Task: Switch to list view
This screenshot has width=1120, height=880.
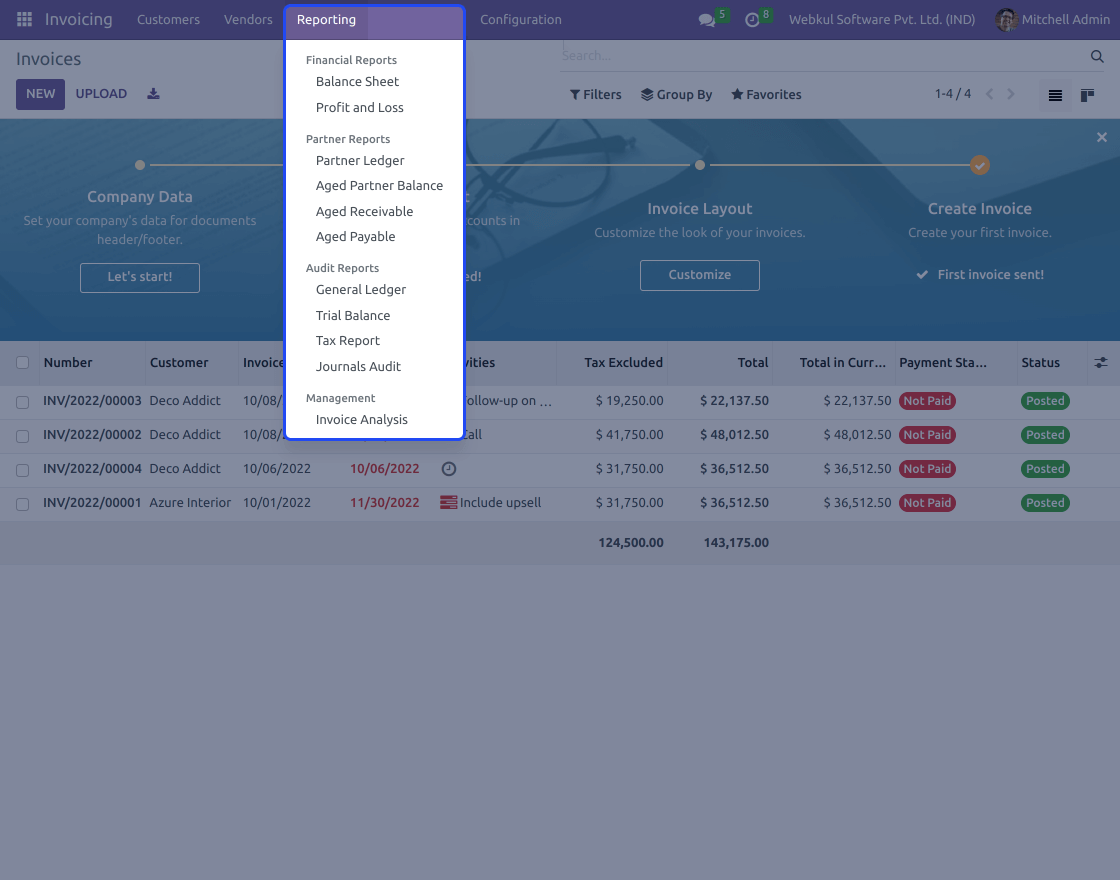Action: click(x=1055, y=95)
